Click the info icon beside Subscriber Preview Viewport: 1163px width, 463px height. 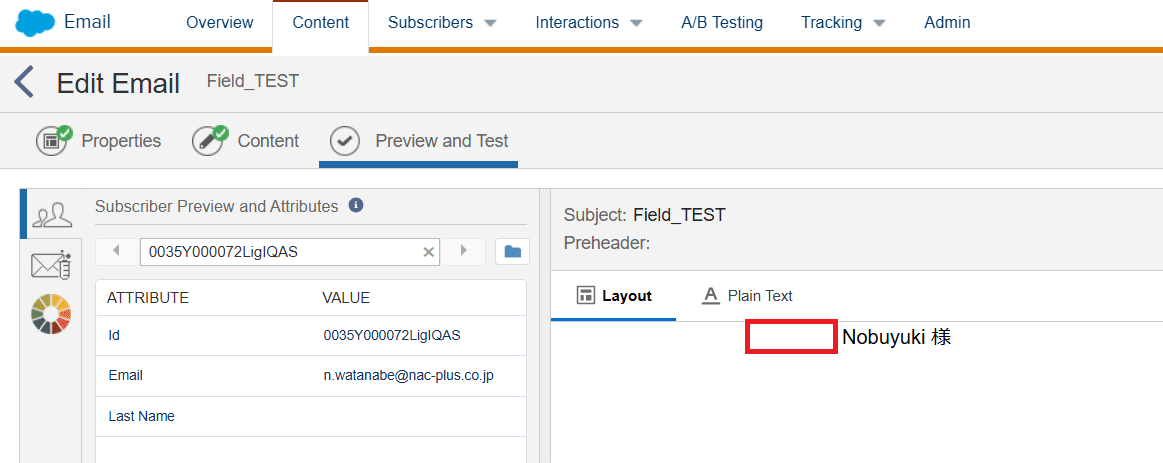point(356,206)
